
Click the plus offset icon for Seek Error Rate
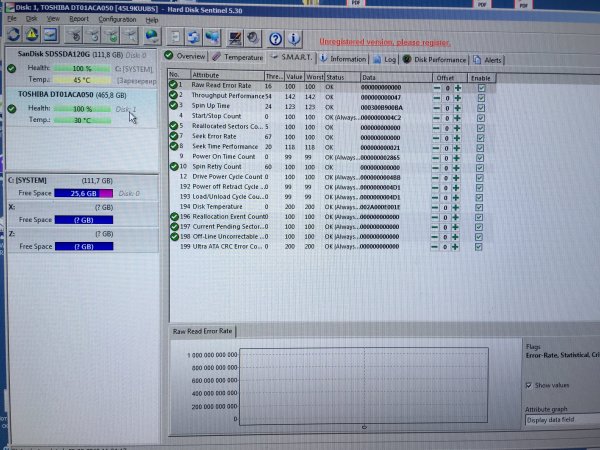coord(457,136)
